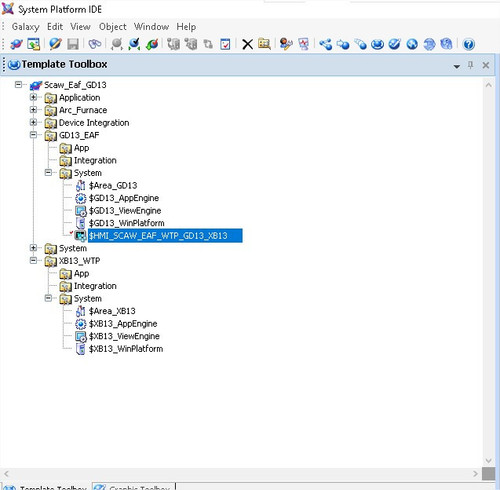Open the Help question mark toolbar icon
The image size is (500, 490).
coord(469,44)
